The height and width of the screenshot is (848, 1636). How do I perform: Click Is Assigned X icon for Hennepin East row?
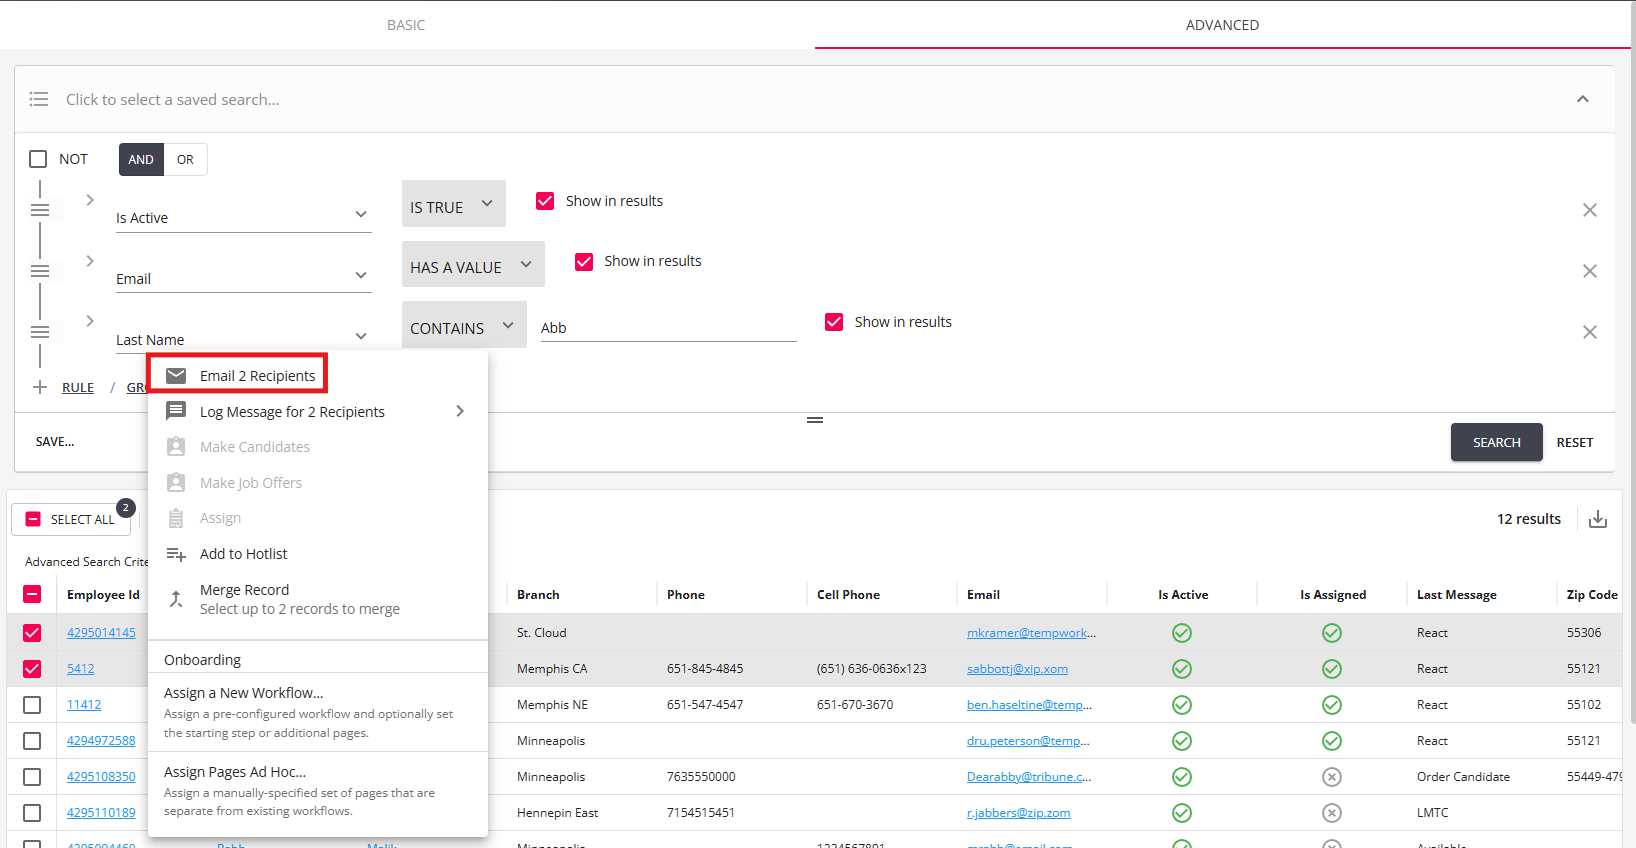click(x=1332, y=813)
